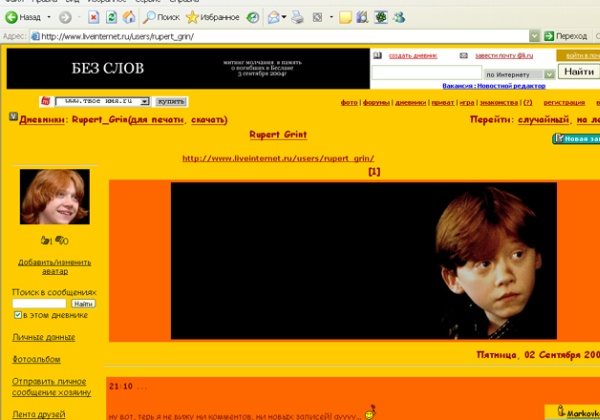Click the smiley emoticon in the post

click(x=370, y=413)
